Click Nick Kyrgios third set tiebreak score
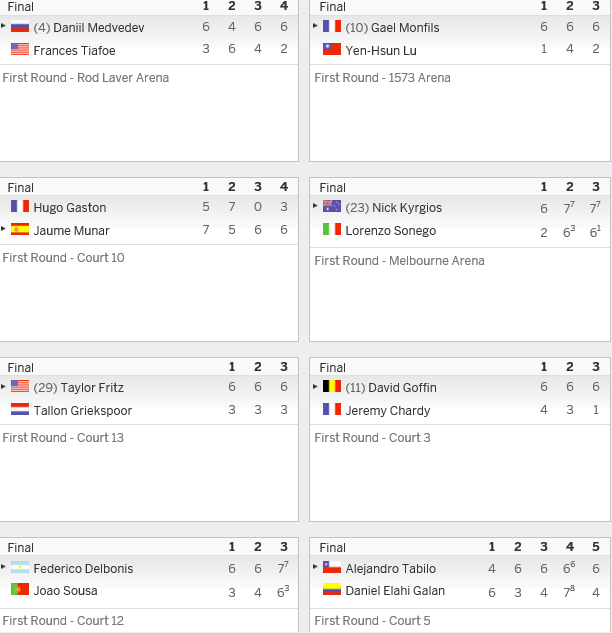Viewport: 612px width, 634px height. tap(595, 207)
